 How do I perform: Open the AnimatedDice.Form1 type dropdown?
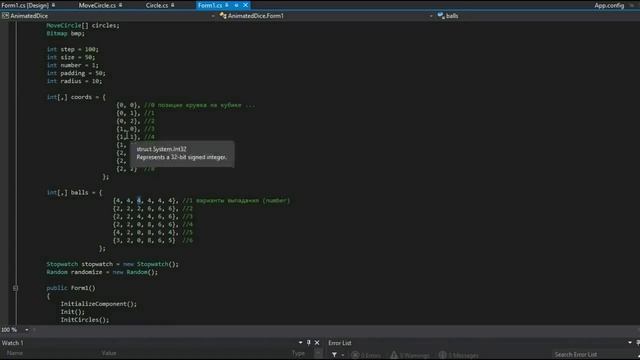[431, 16]
